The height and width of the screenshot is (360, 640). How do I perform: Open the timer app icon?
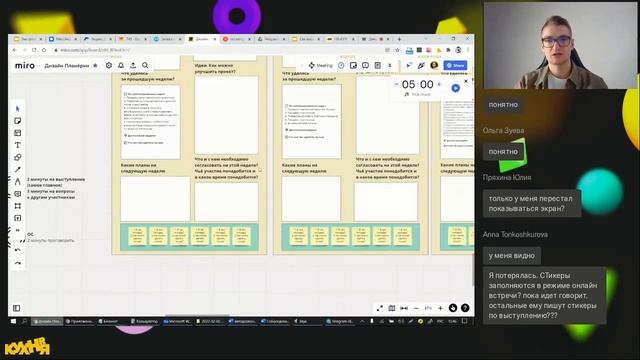pos(341,65)
